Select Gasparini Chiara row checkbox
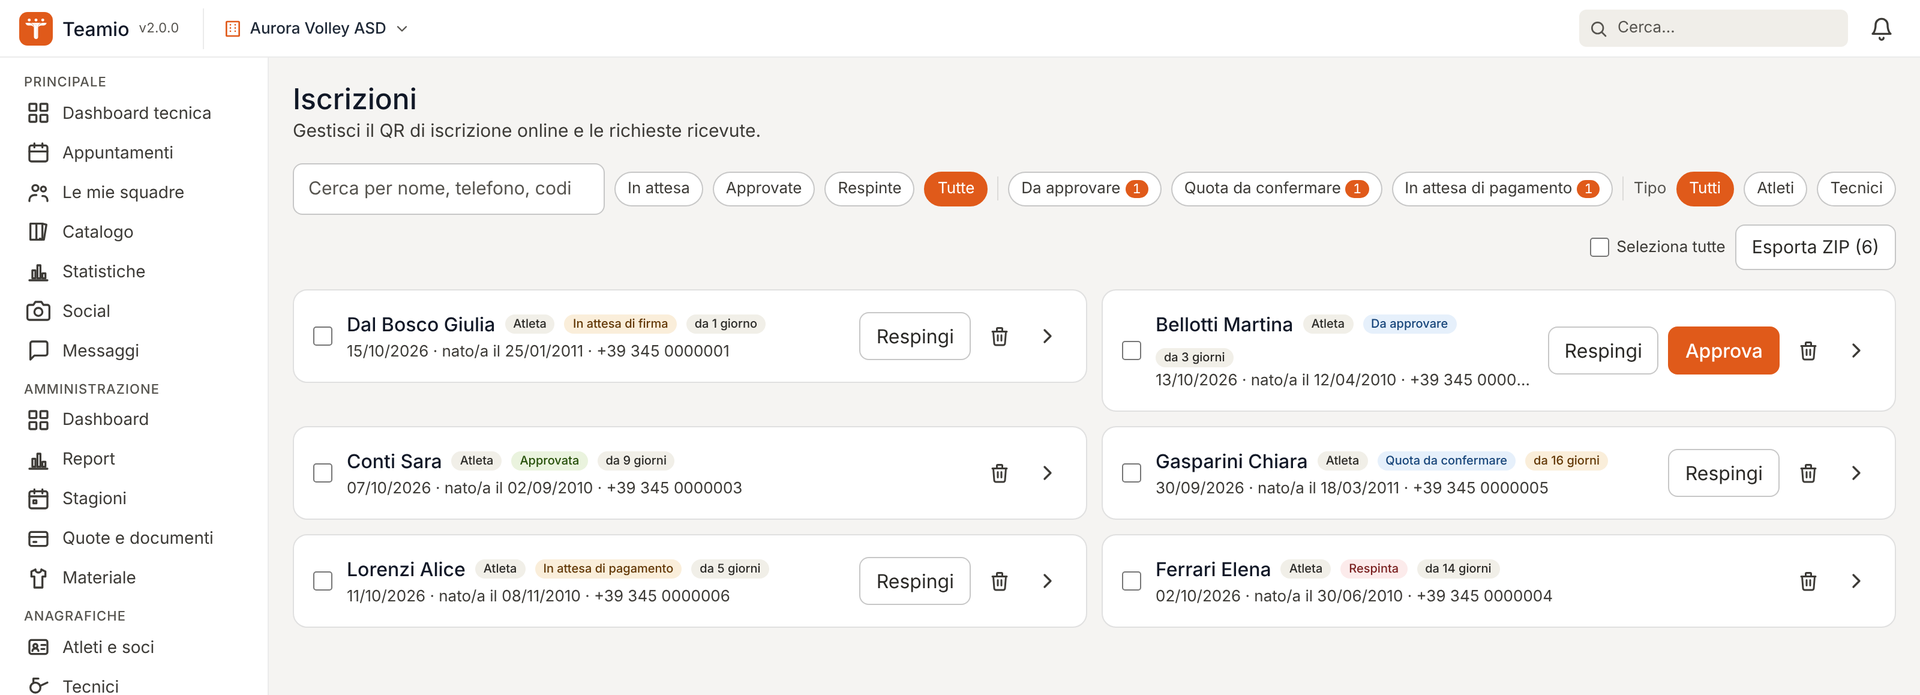 click(1132, 473)
